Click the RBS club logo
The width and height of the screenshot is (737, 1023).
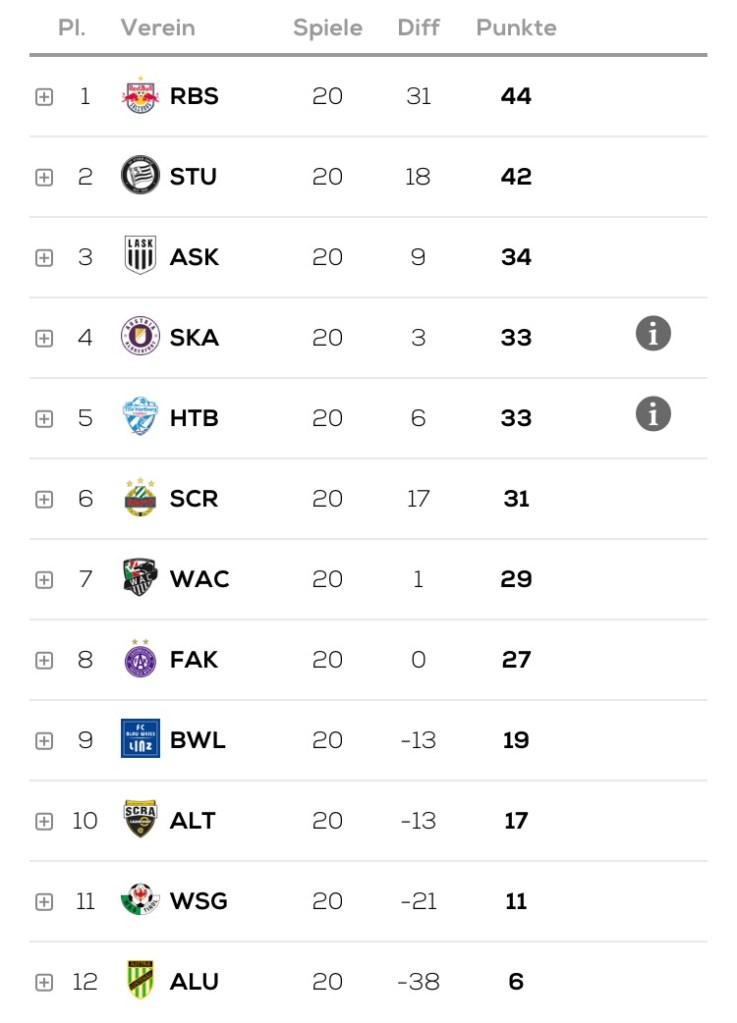[140, 96]
